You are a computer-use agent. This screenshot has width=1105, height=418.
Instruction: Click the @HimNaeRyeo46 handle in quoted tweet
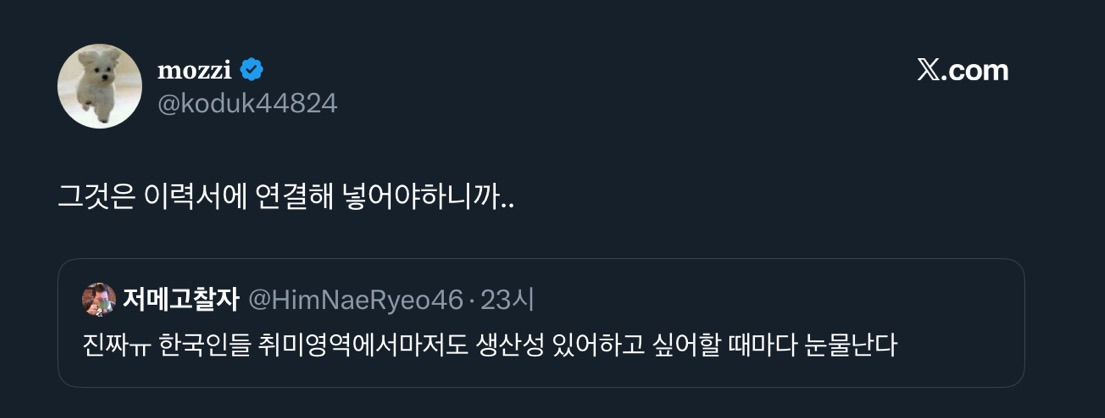click(x=355, y=299)
